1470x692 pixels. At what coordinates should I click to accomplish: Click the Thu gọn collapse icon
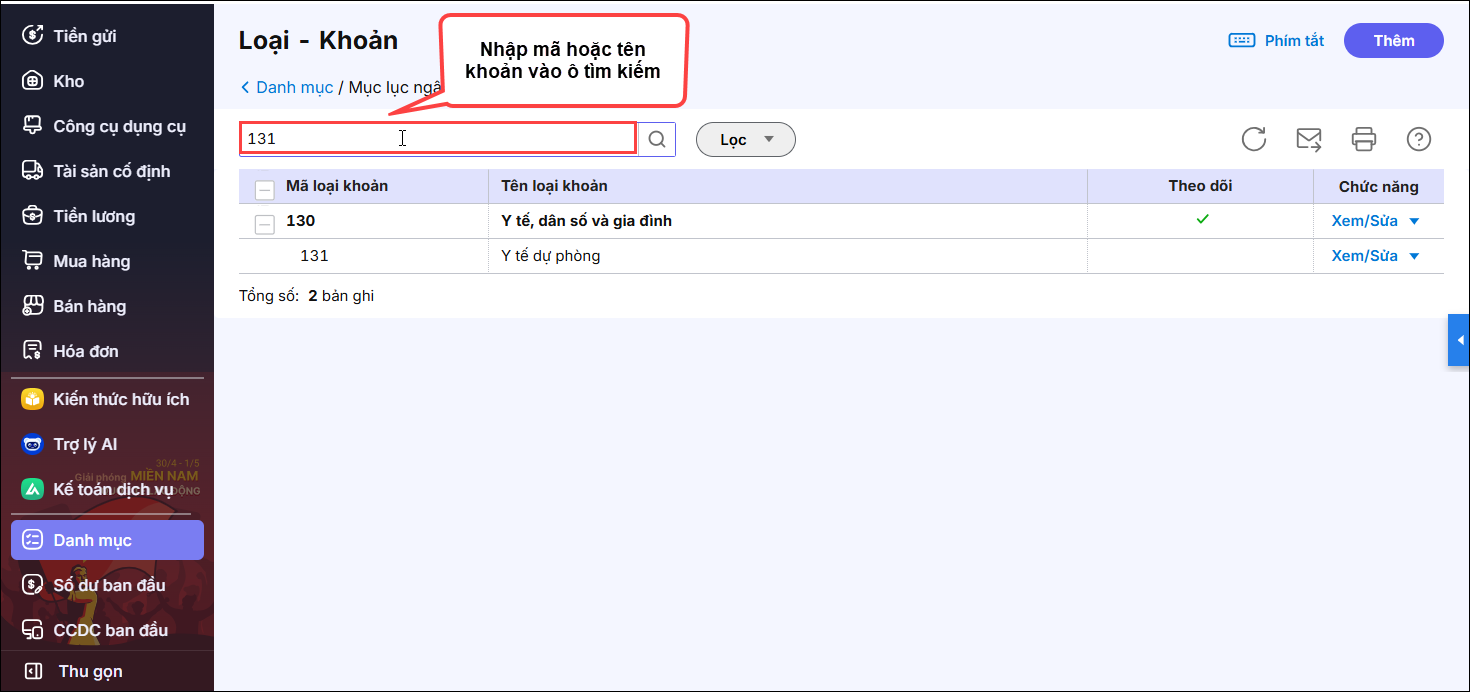point(33,671)
